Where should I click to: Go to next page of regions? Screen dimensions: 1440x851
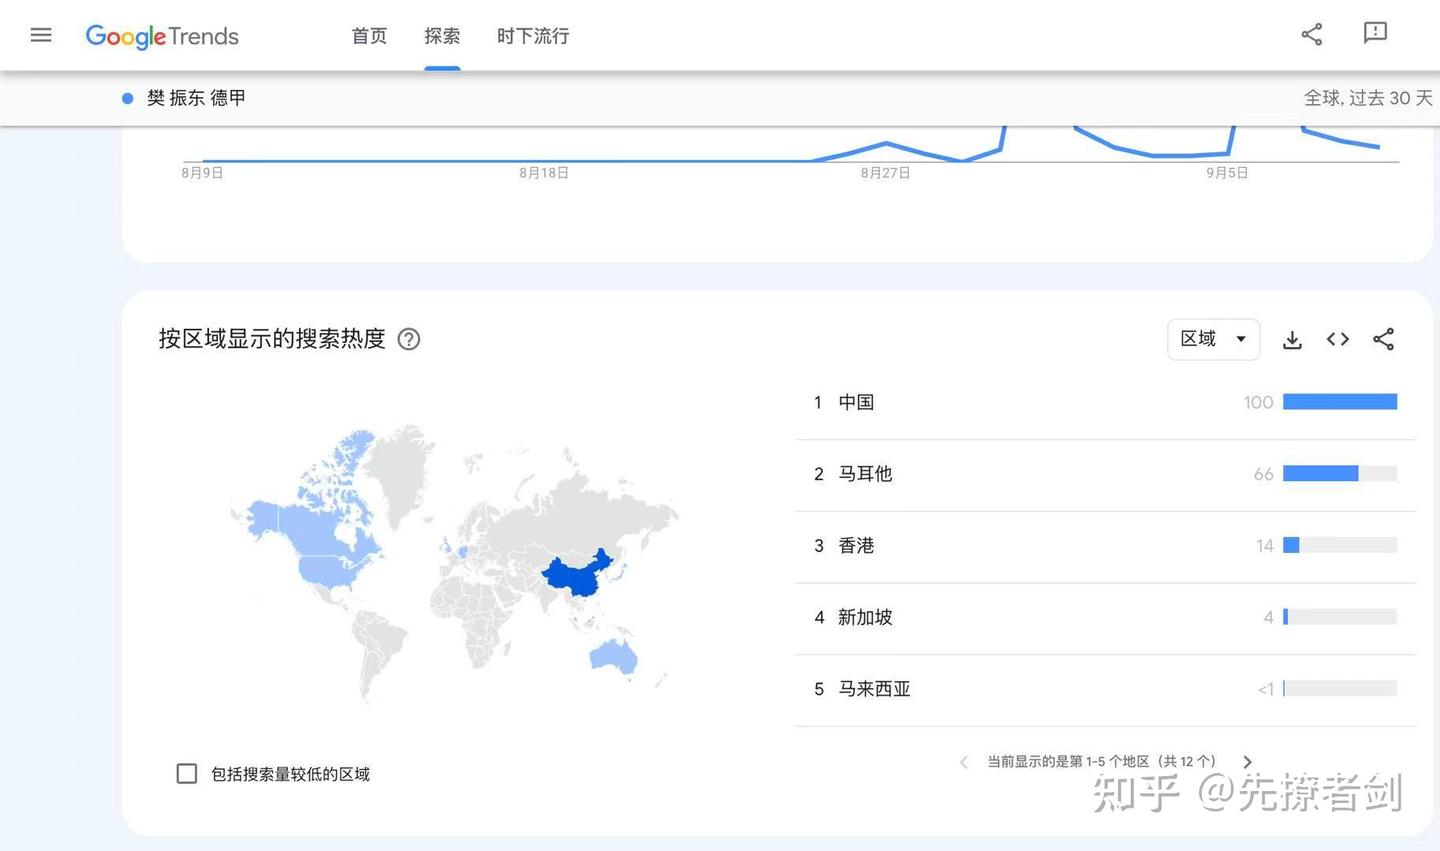click(1247, 762)
